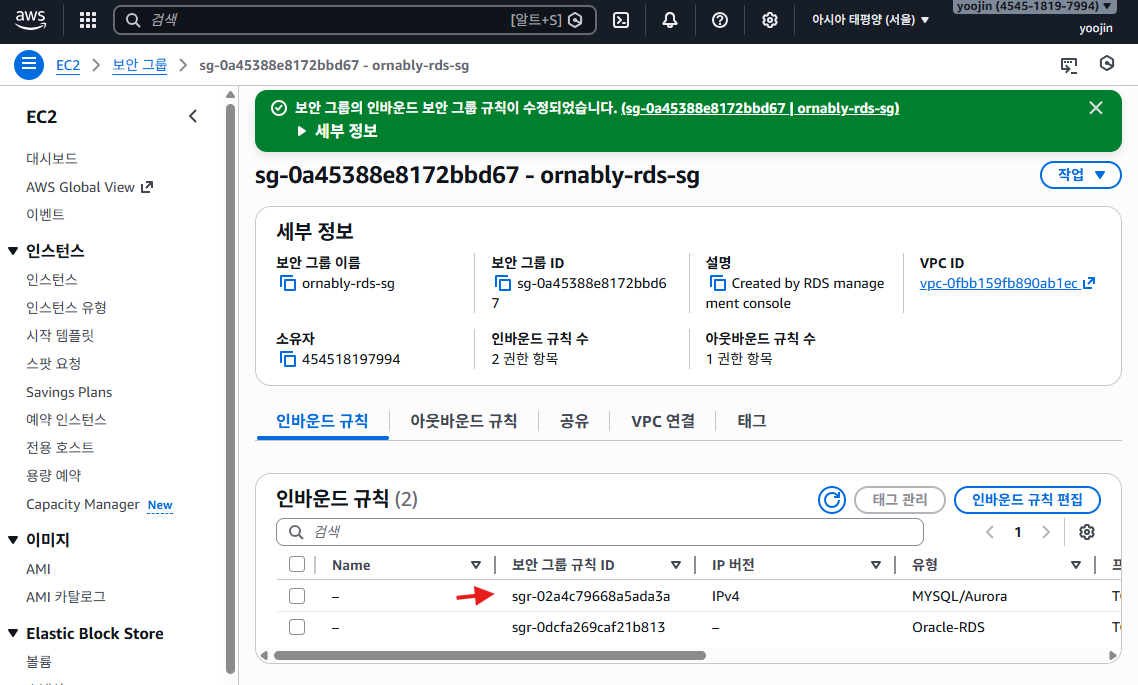This screenshot has width=1138, height=685.
Task: Refresh the inbound rules list
Action: click(832, 500)
